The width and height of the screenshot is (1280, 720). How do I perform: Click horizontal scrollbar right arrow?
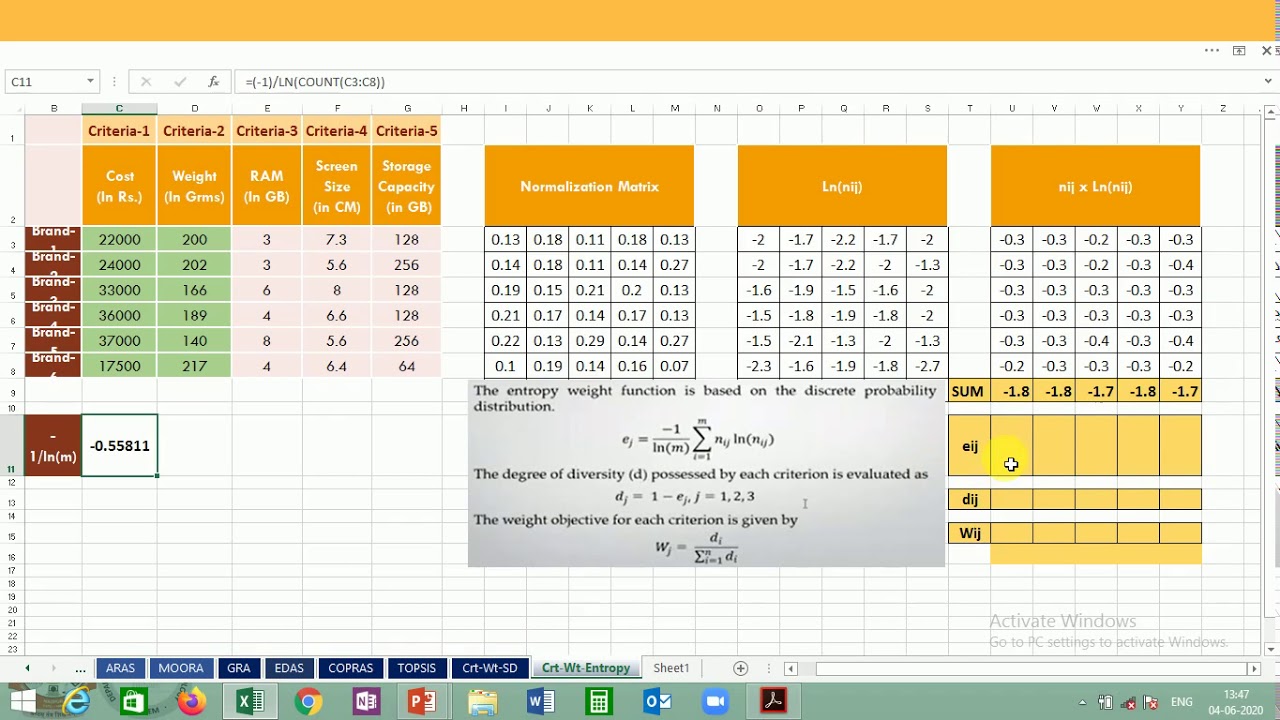[x=1254, y=668]
